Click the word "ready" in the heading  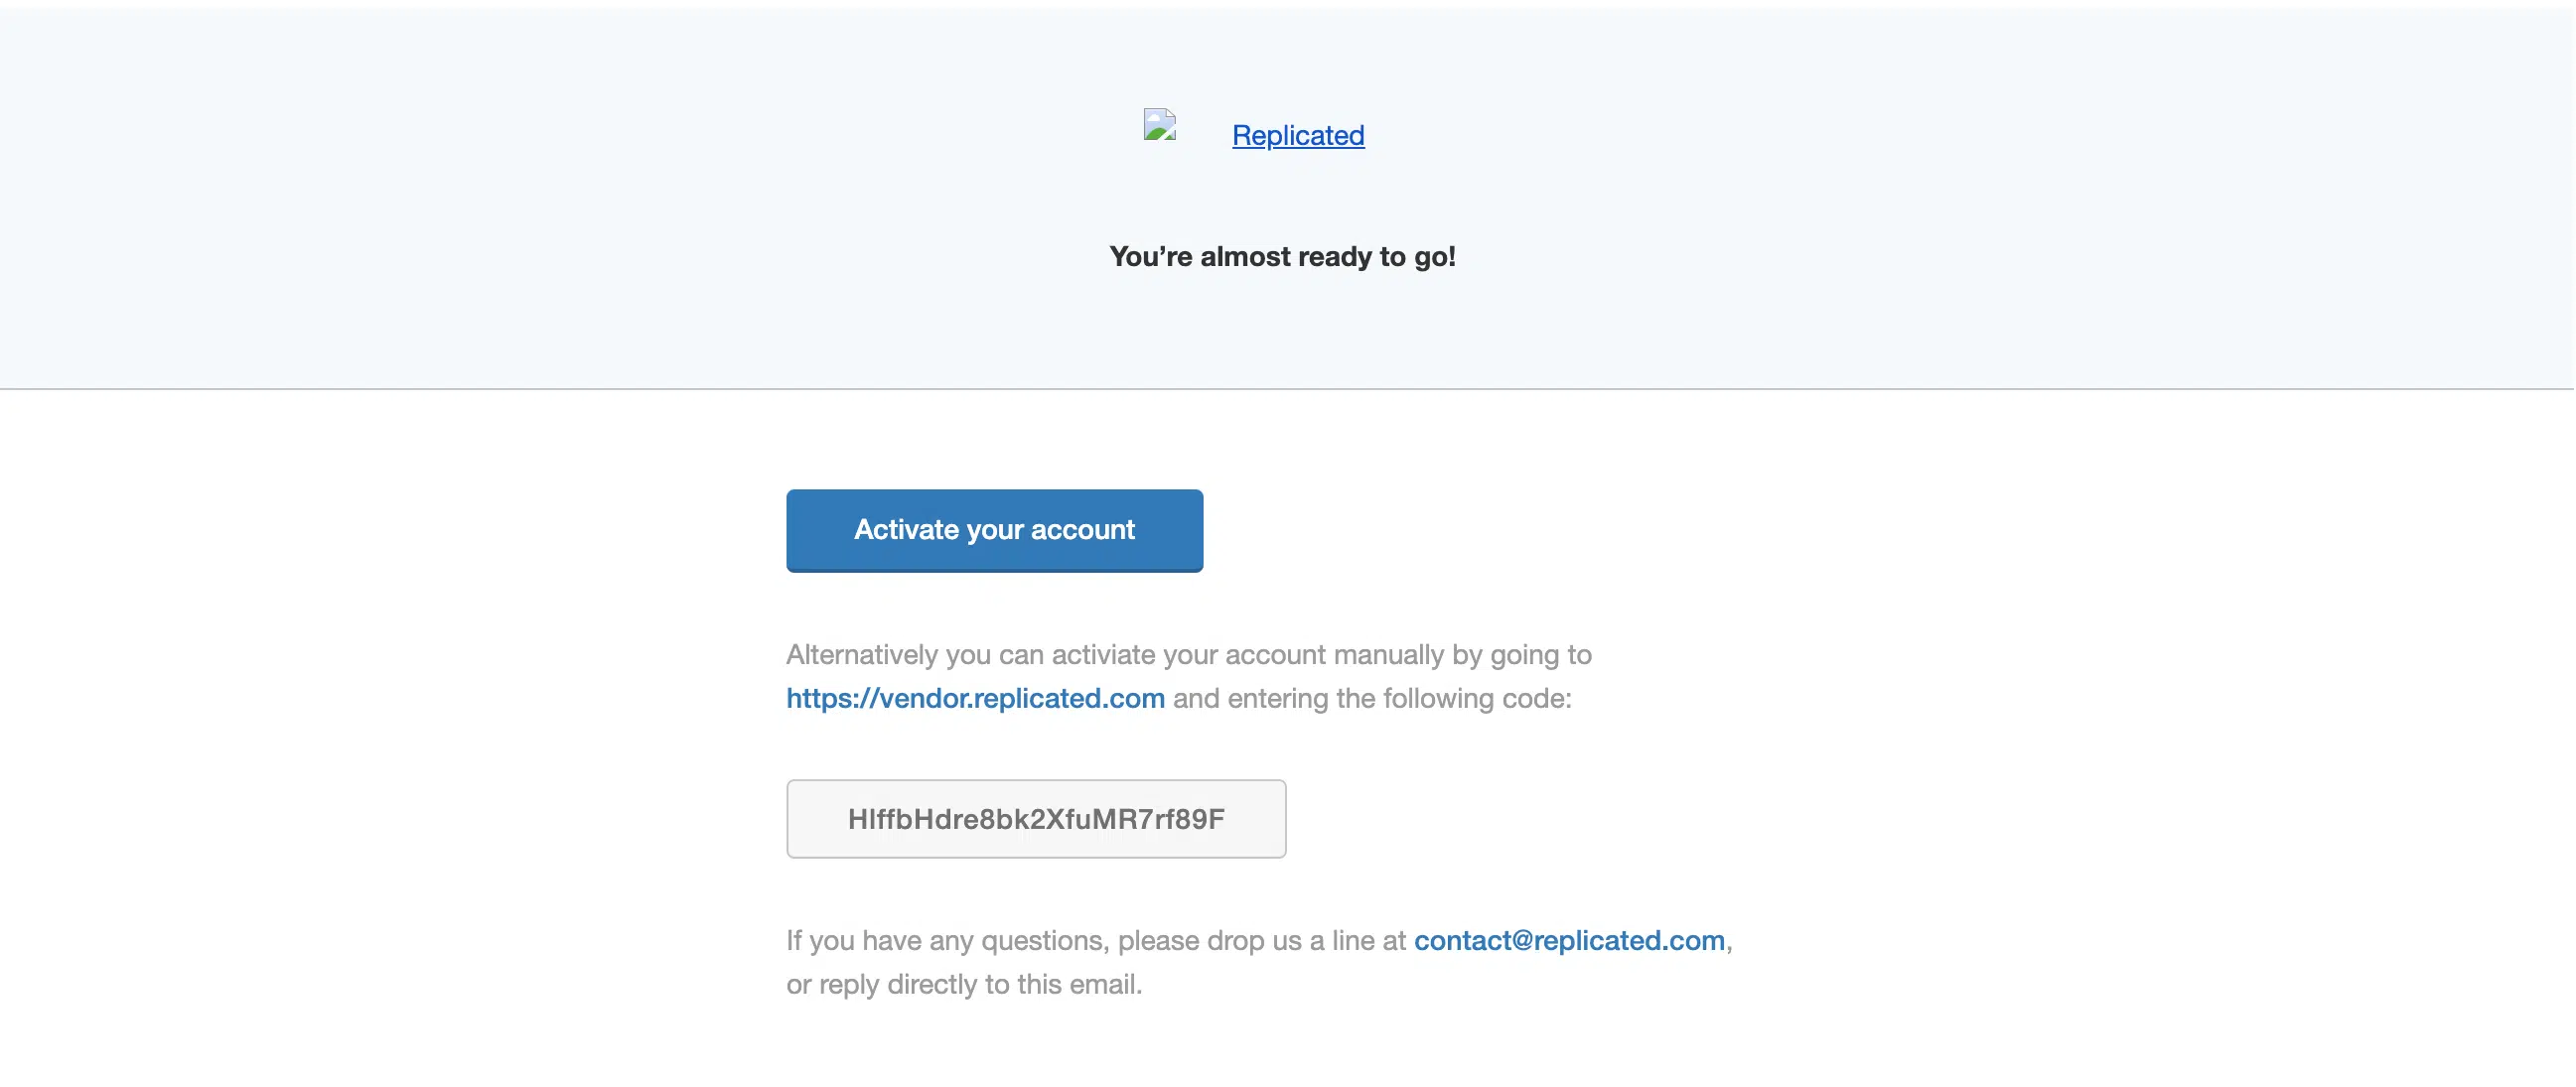1335,257
